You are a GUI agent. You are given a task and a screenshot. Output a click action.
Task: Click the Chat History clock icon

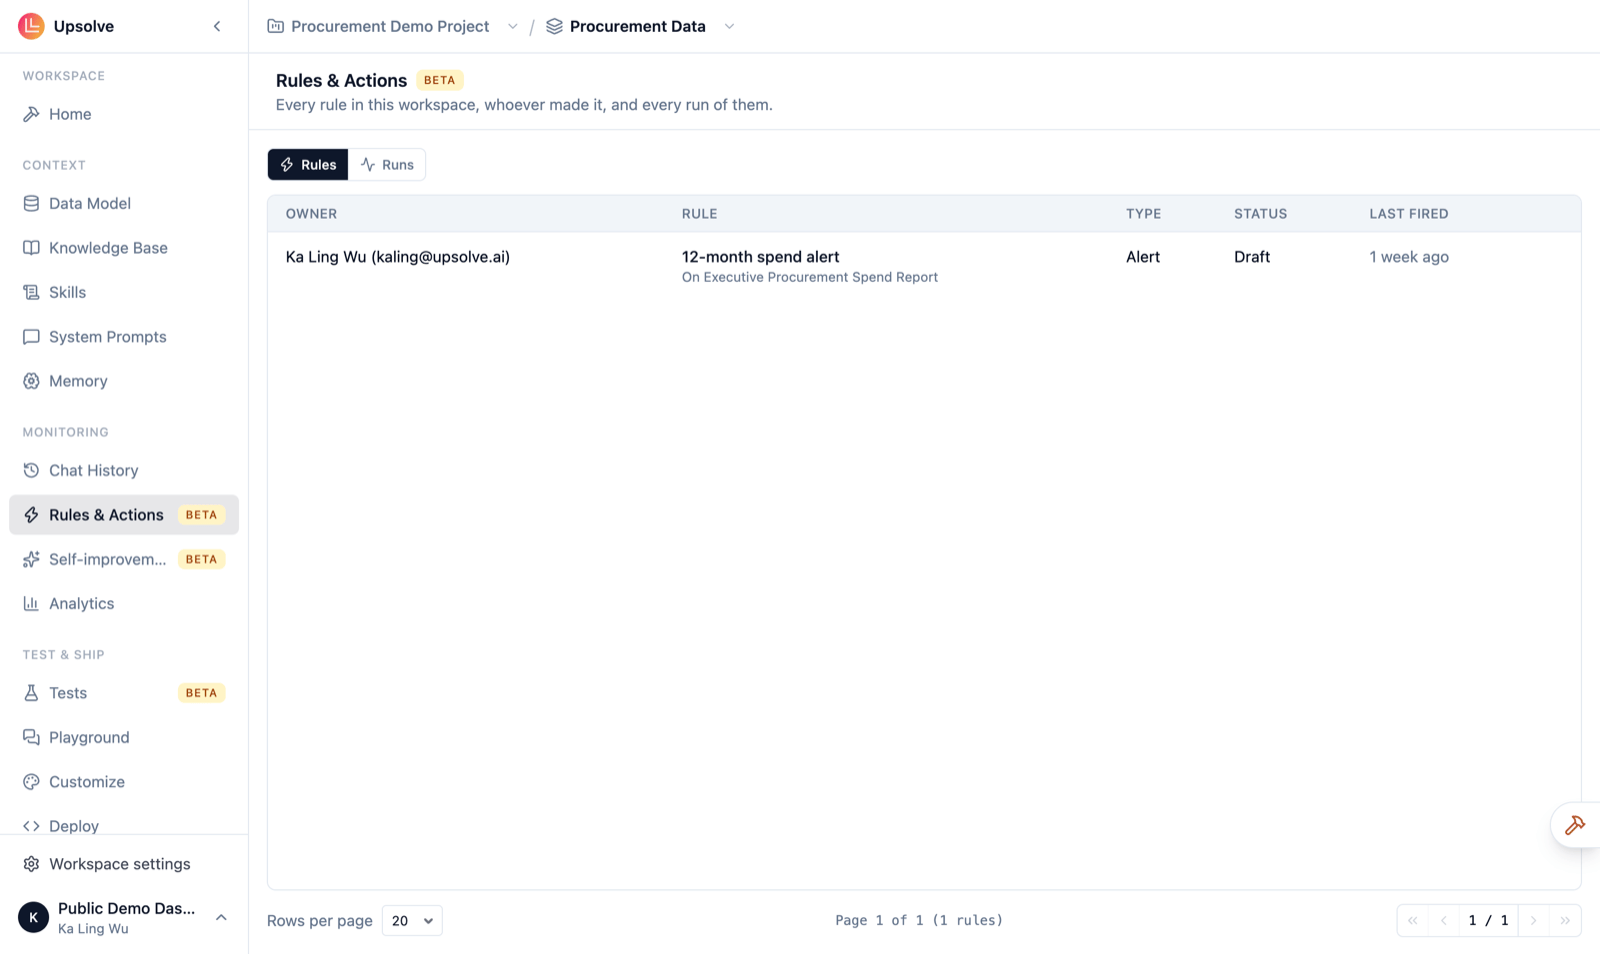click(31, 470)
